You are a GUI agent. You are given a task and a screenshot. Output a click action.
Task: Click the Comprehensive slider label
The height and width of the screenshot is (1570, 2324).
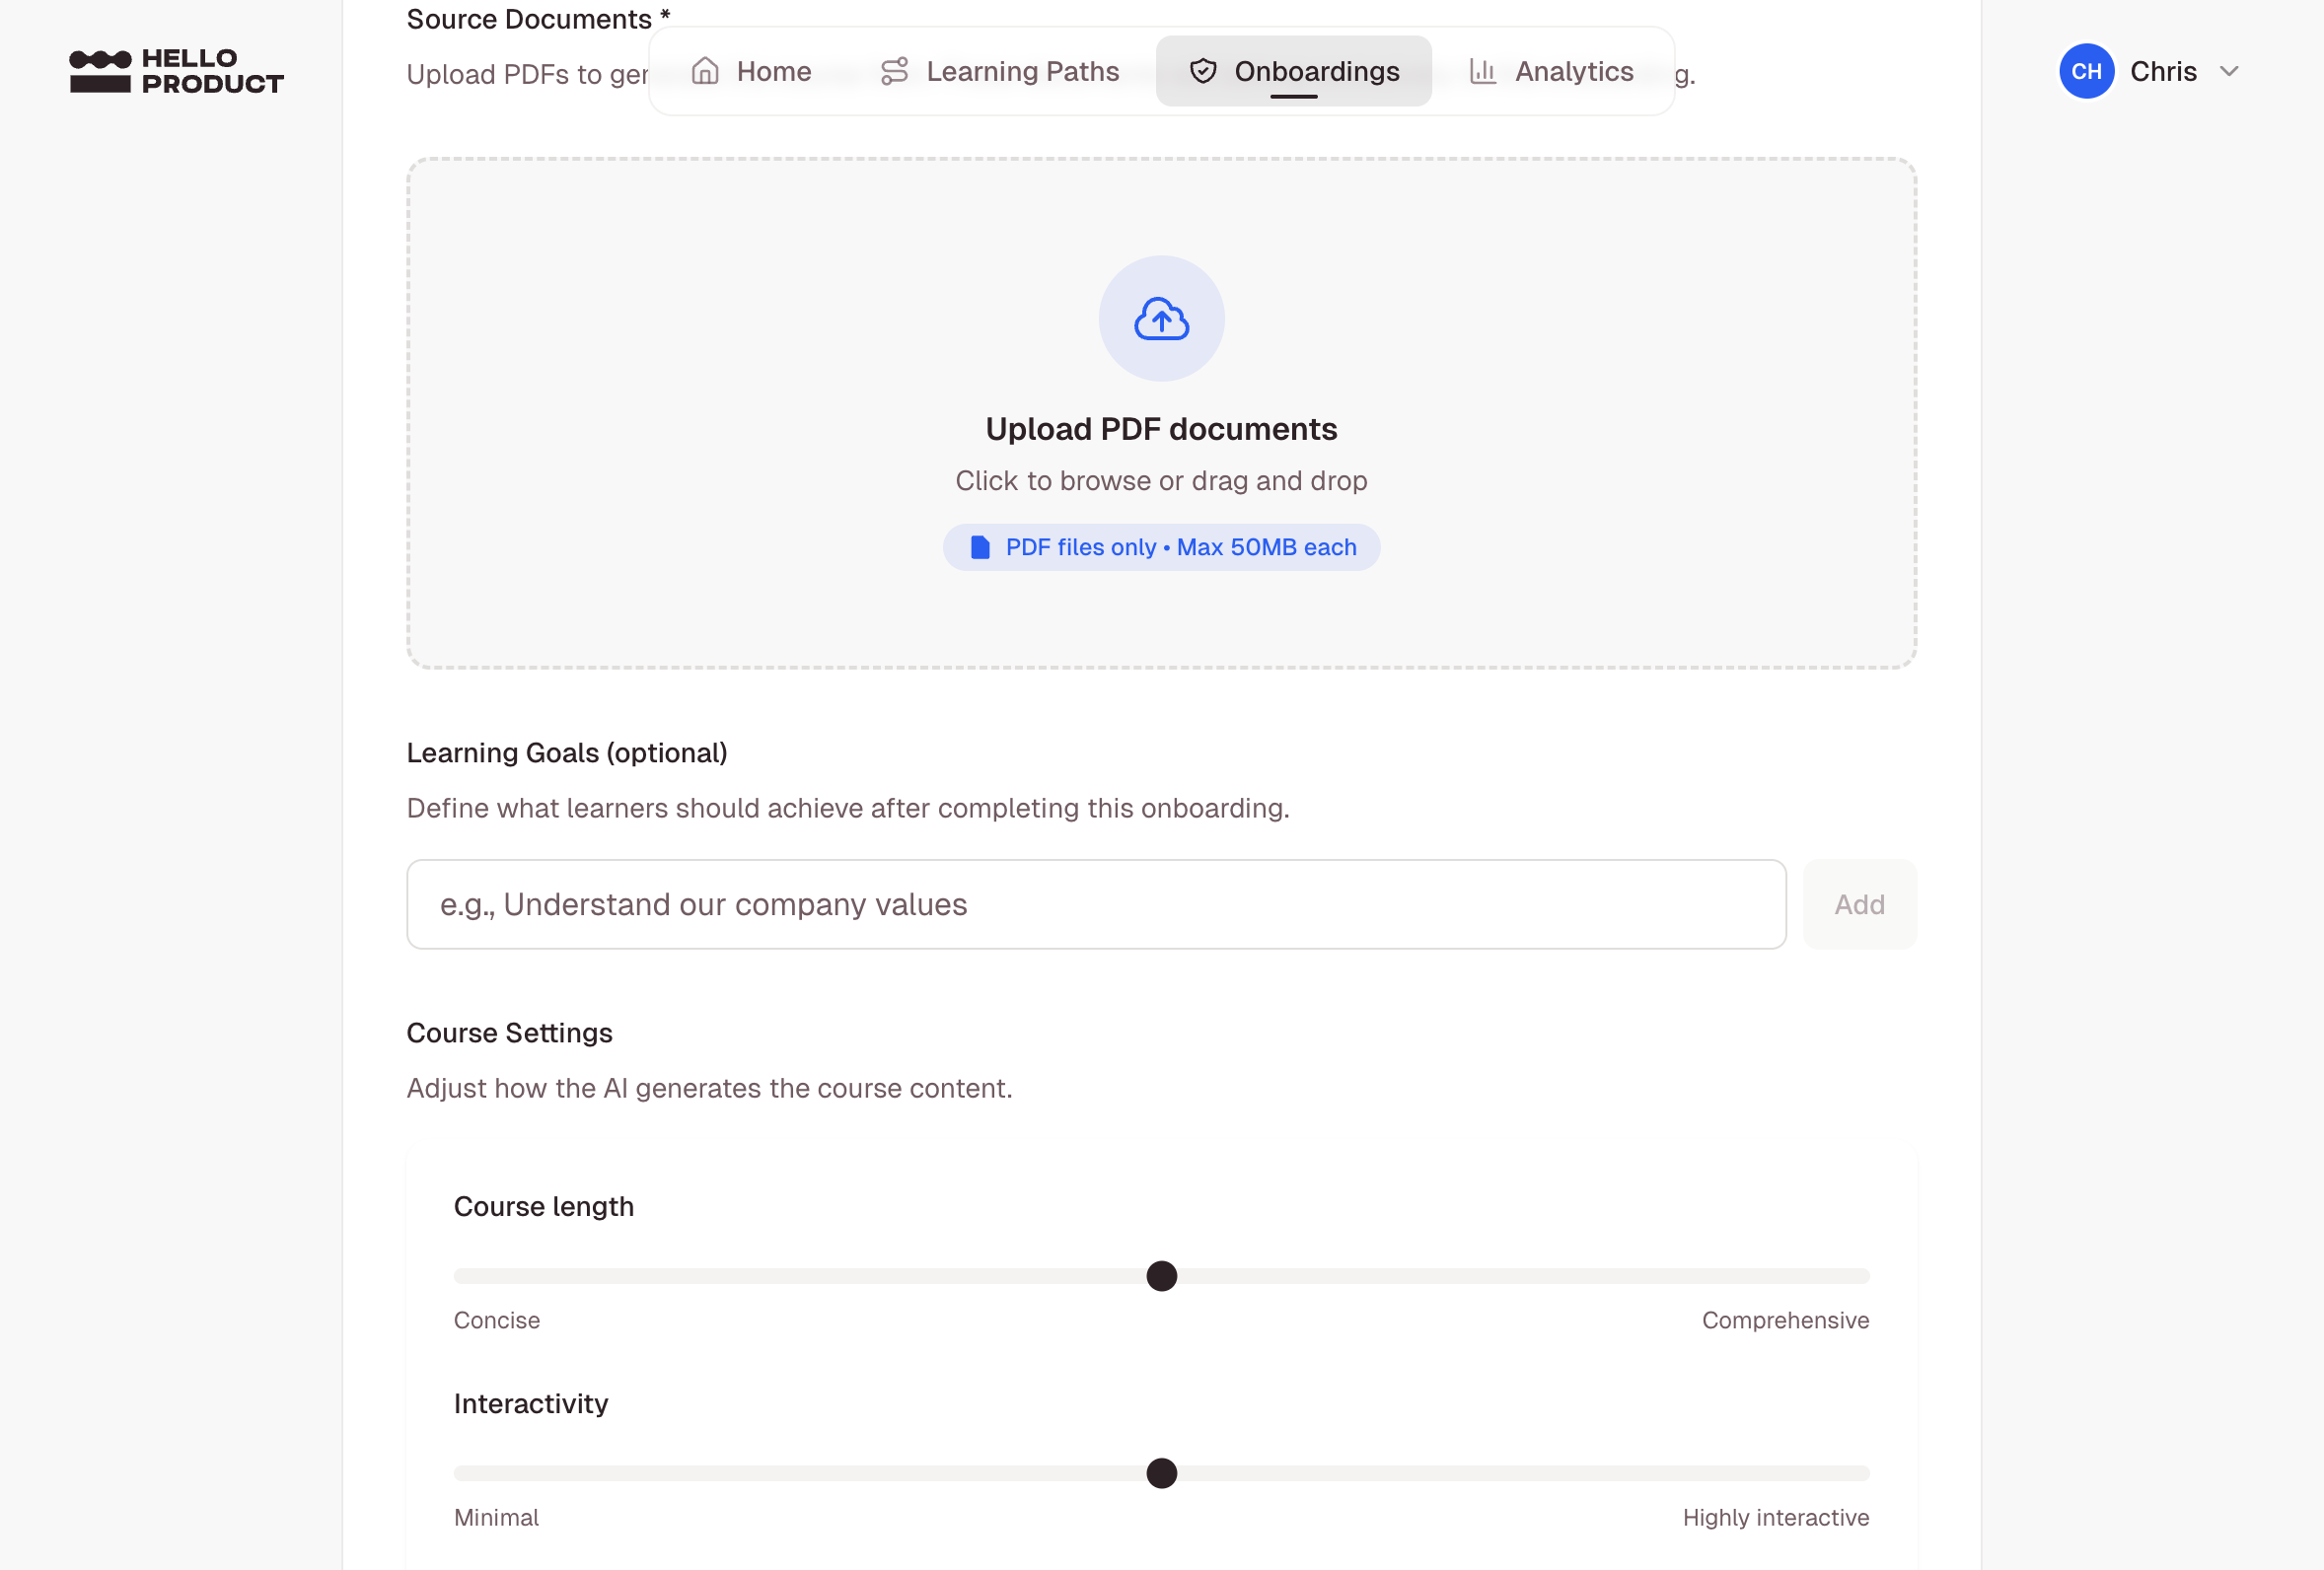[1786, 1320]
